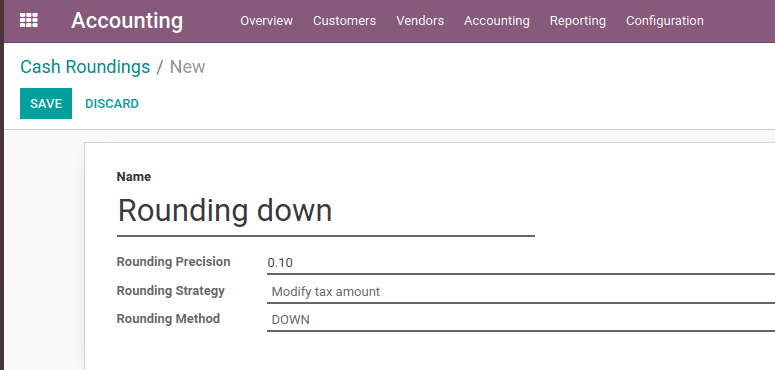The height and width of the screenshot is (370, 775).
Task: Click the Rounding Precision field 0.10
Action: pyautogui.click(x=521, y=263)
